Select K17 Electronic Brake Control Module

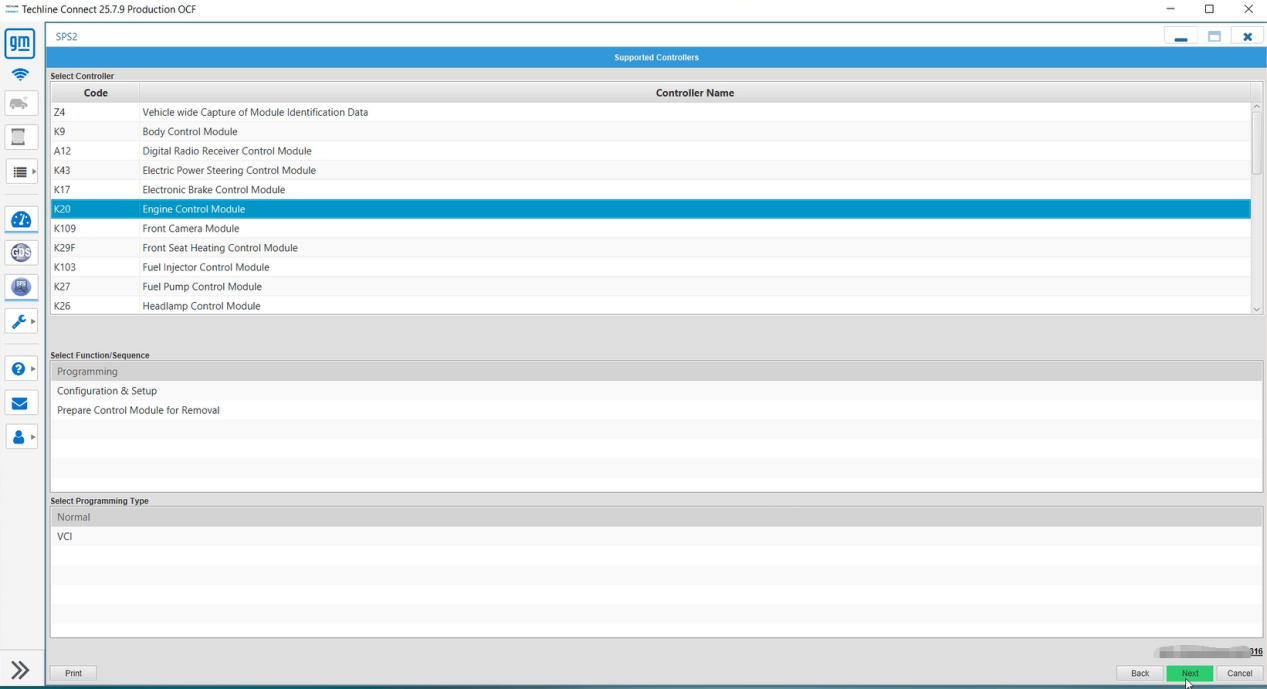(x=213, y=190)
